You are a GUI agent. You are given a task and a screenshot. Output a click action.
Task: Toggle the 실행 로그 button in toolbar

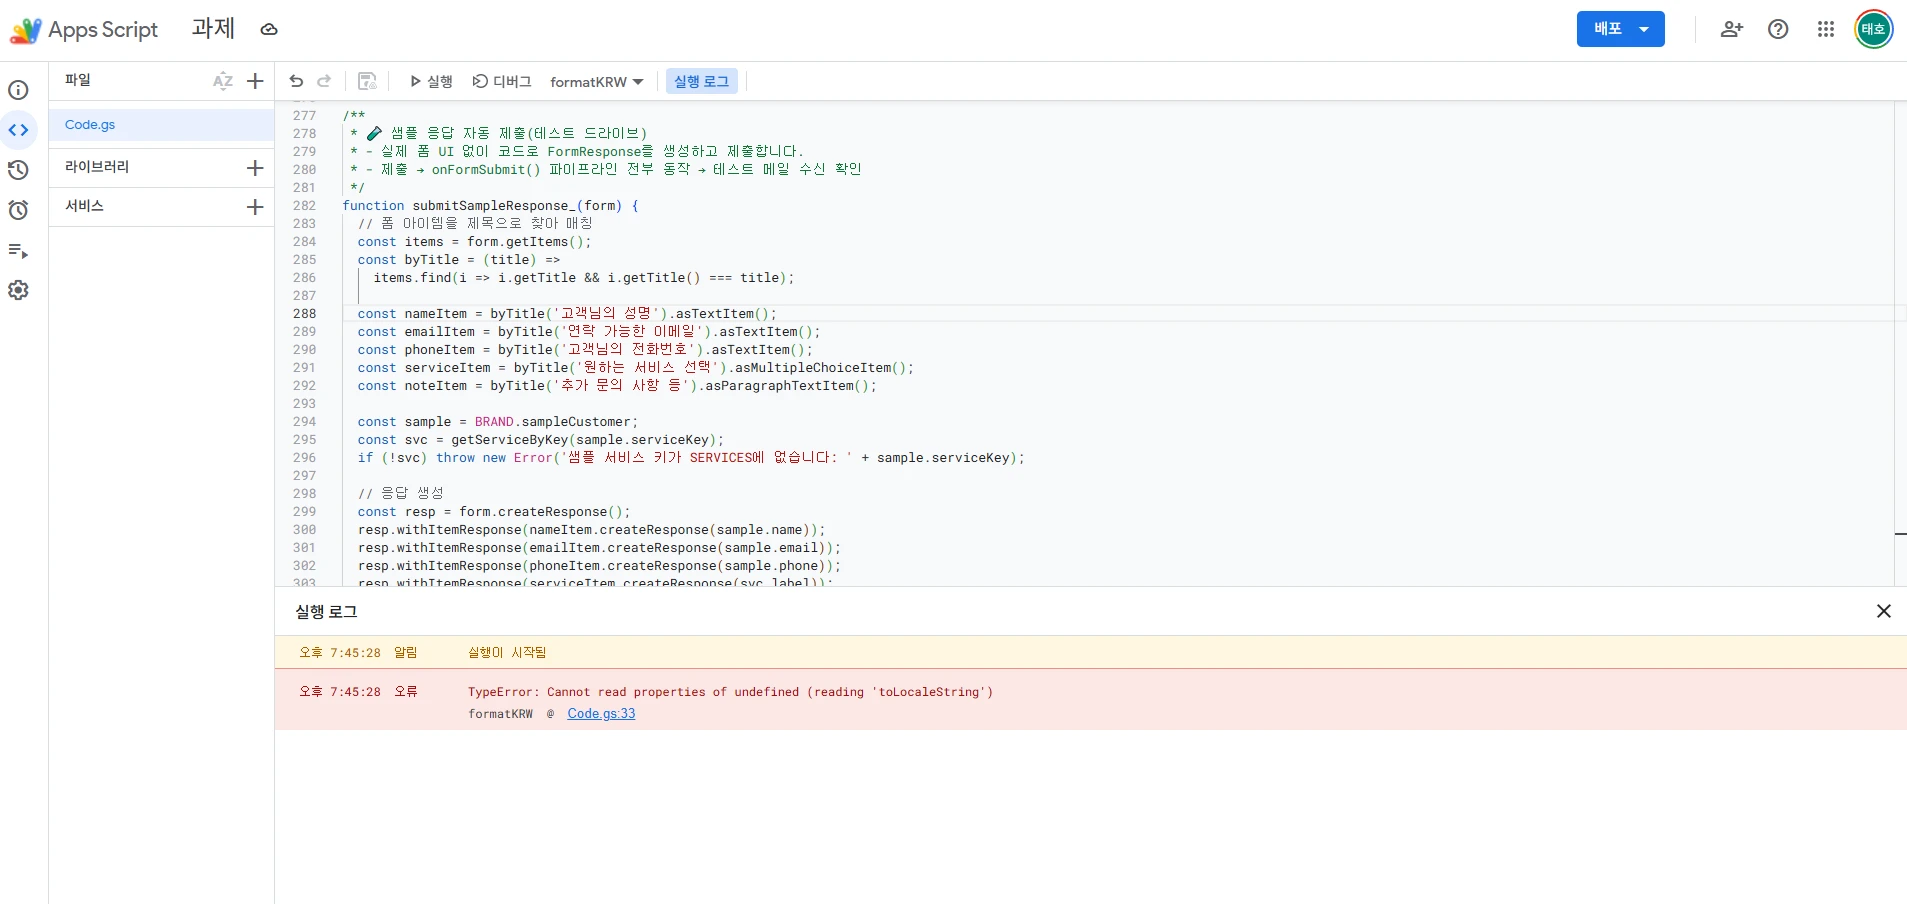pyautogui.click(x=701, y=81)
